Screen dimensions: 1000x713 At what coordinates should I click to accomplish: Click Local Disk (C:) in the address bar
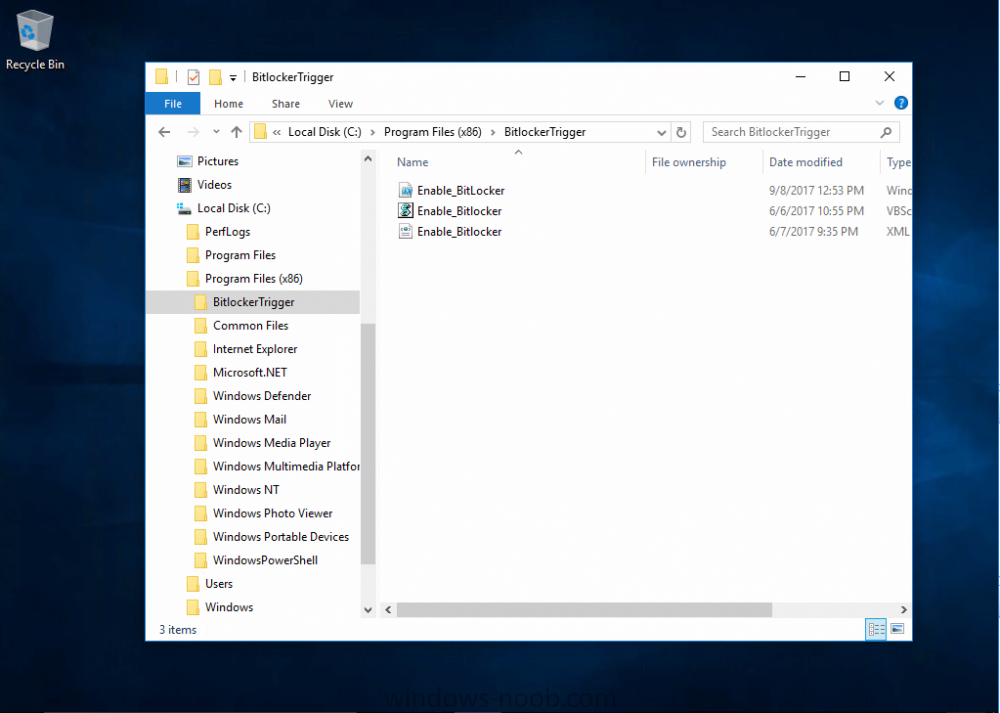coord(325,132)
